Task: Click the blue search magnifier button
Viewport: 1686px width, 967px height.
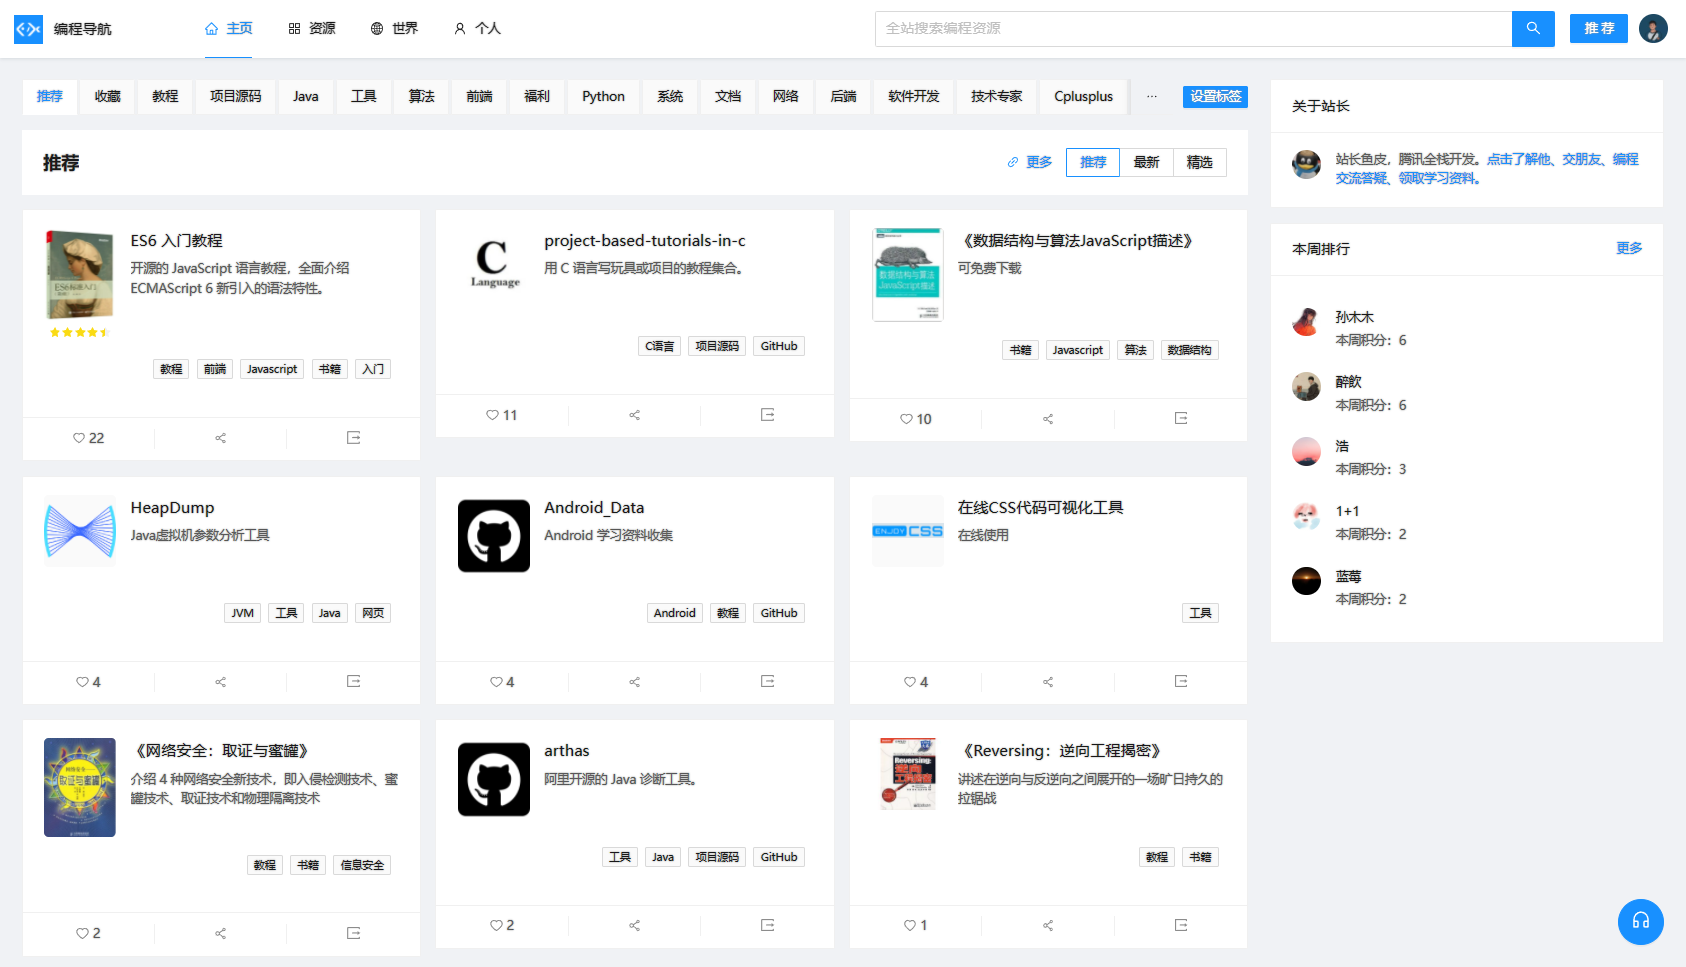Action: point(1533,29)
